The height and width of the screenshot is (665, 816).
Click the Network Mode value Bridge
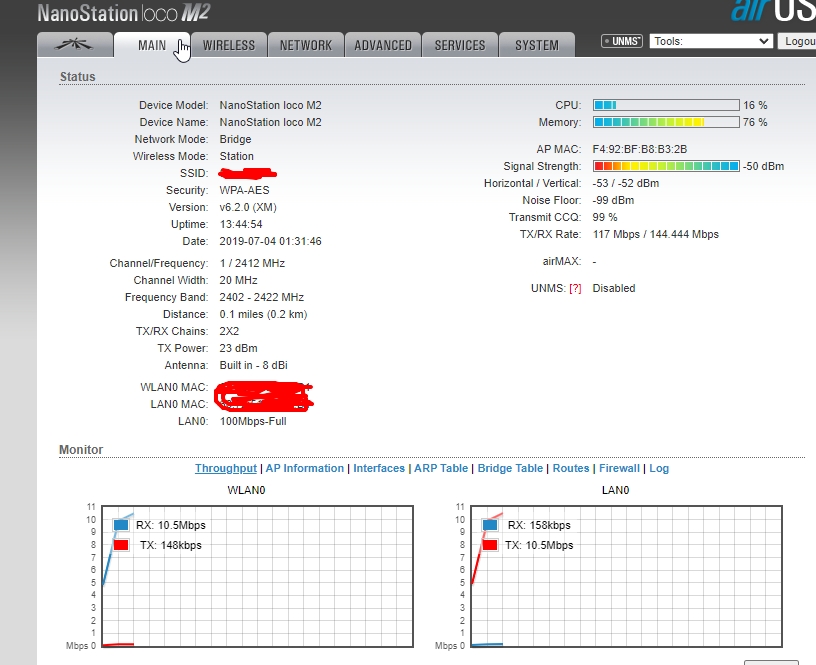tap(235, 139)
